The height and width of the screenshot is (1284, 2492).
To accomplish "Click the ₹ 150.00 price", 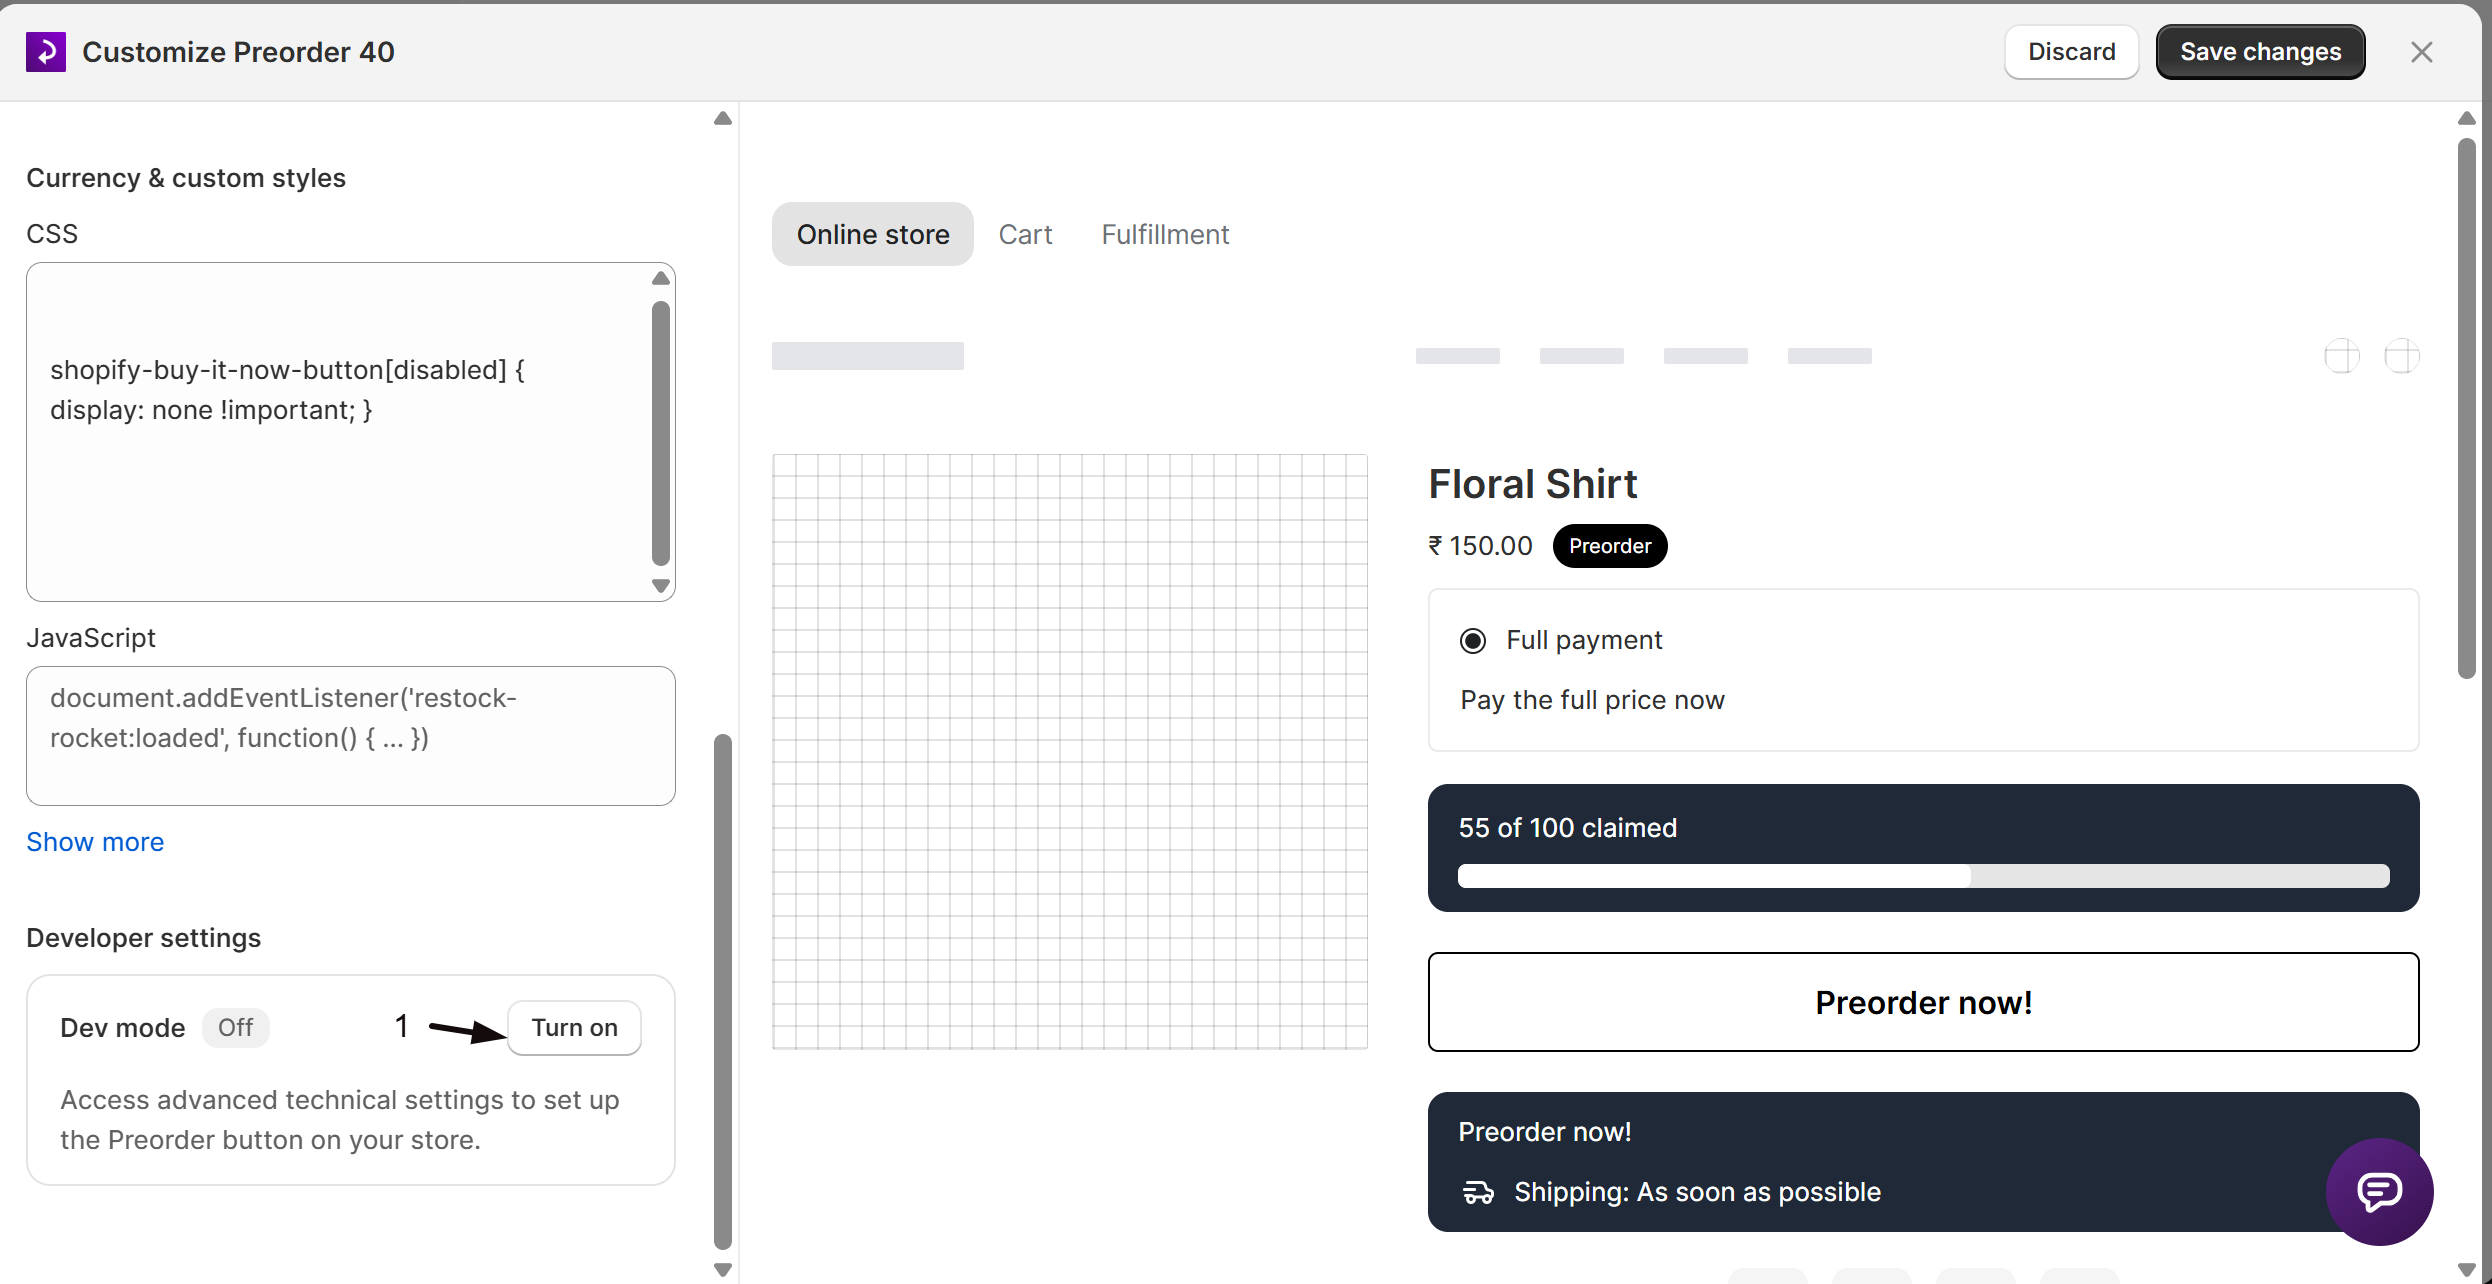I will point(1480,546).
